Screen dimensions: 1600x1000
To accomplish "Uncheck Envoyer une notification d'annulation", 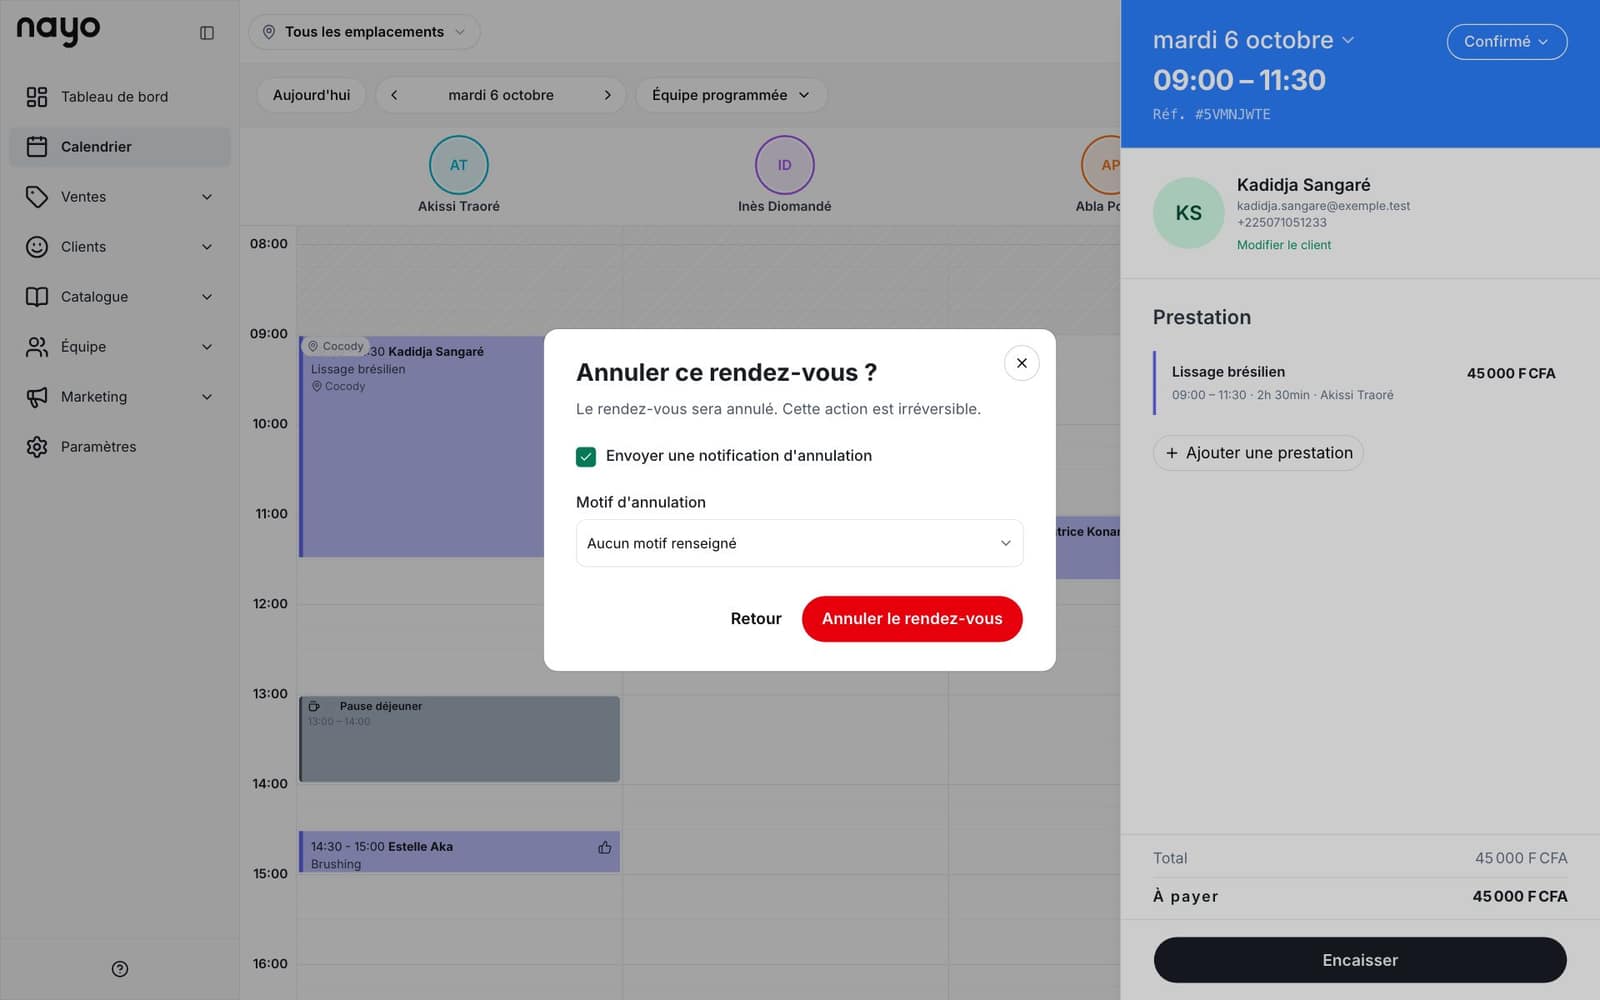I will [x=586, y=456].
